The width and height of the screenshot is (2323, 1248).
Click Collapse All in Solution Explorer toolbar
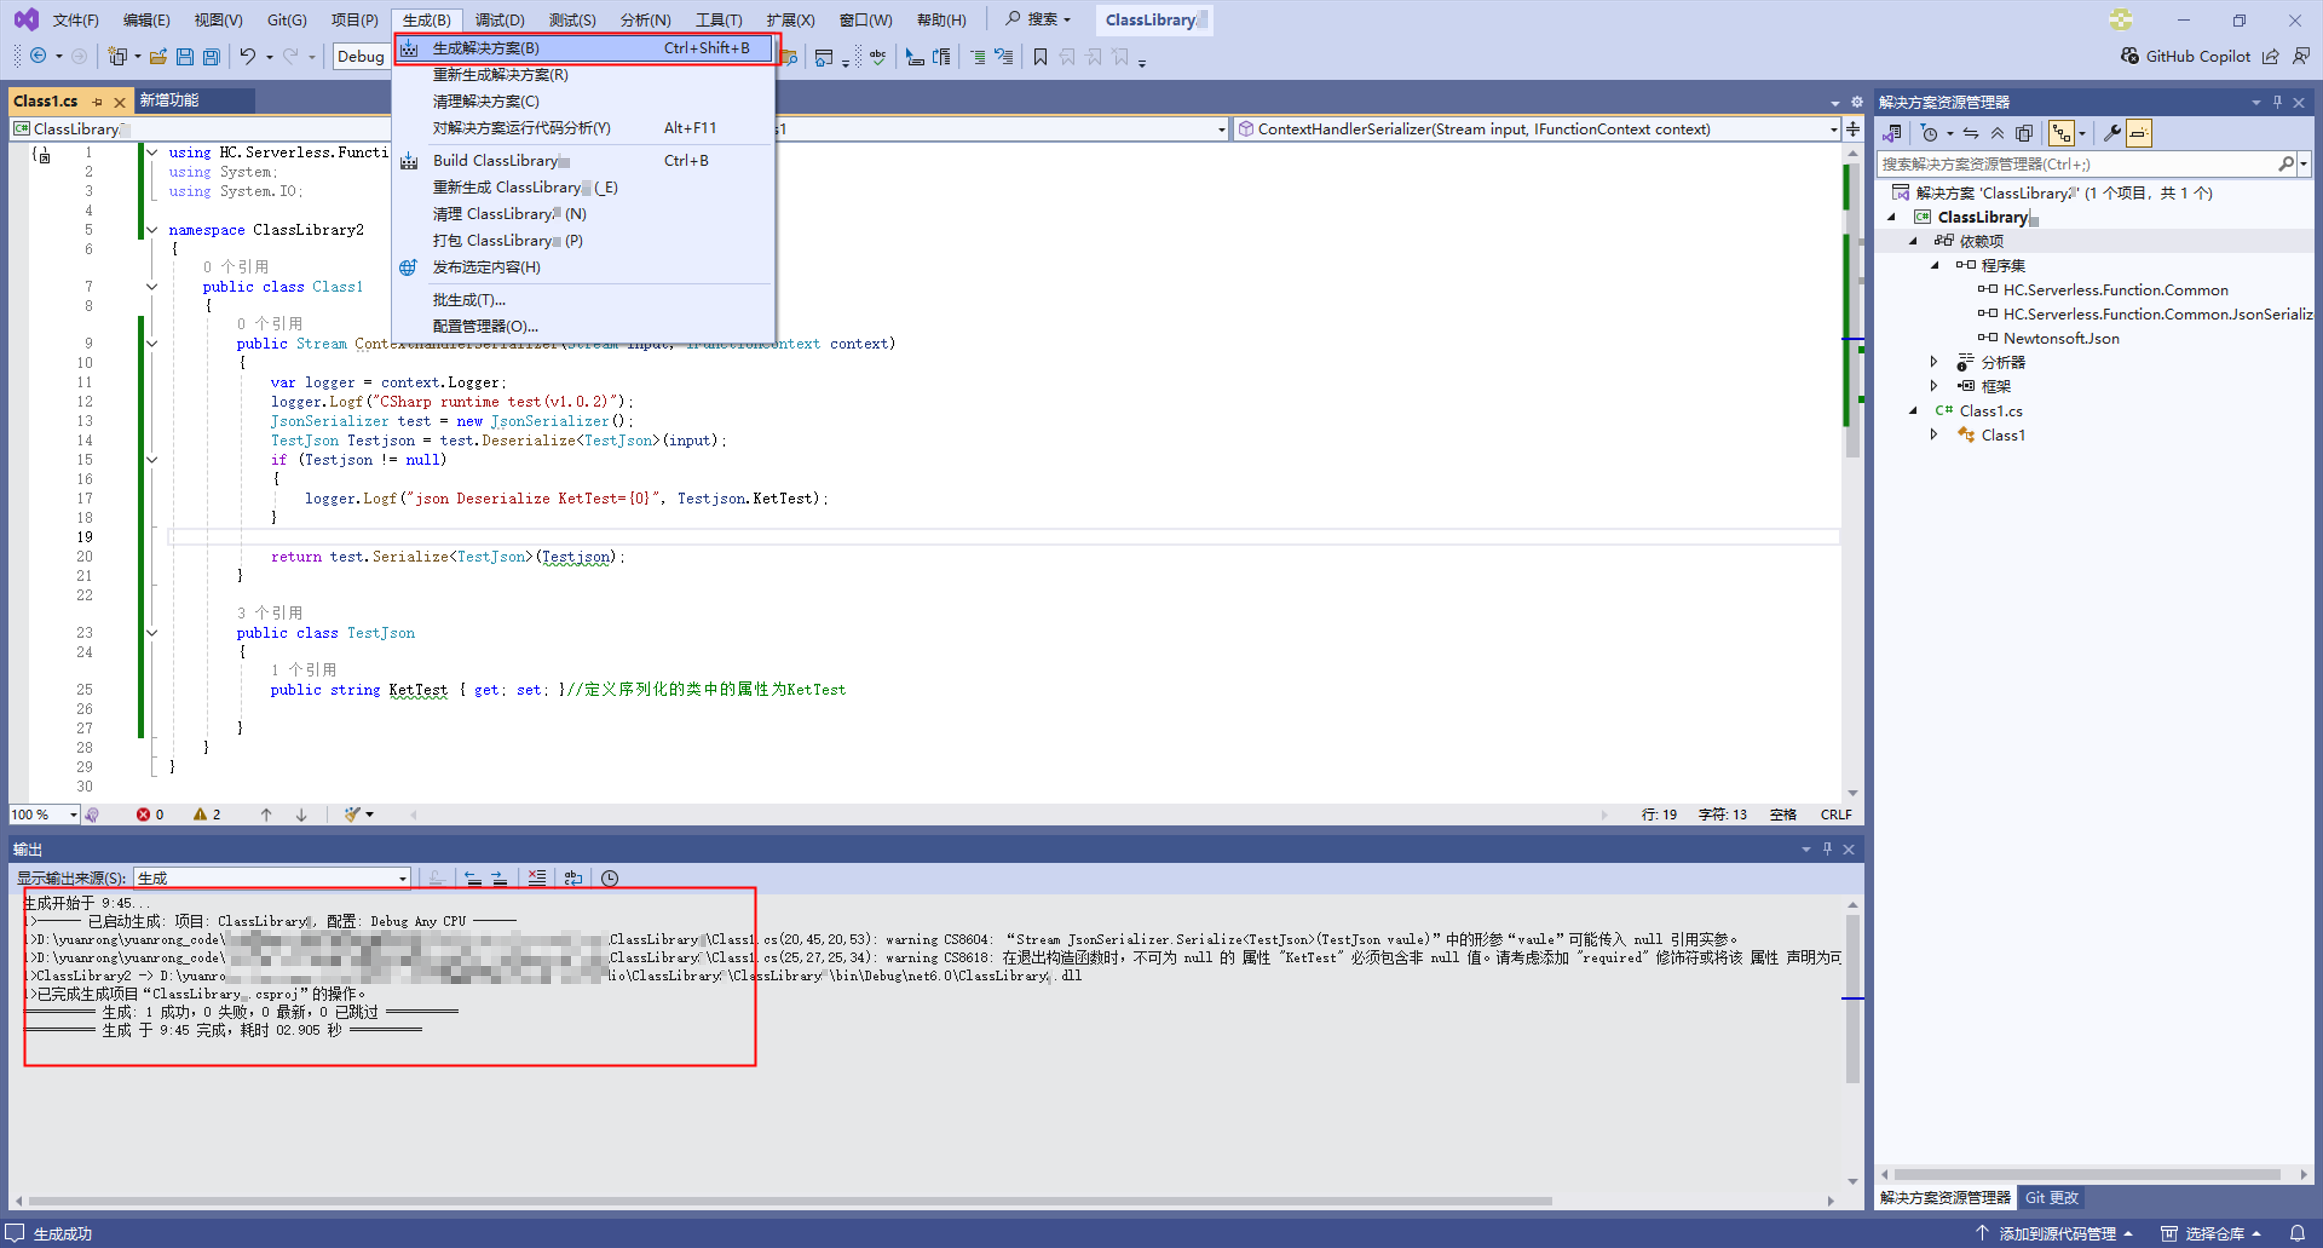tap(1997, 133)
